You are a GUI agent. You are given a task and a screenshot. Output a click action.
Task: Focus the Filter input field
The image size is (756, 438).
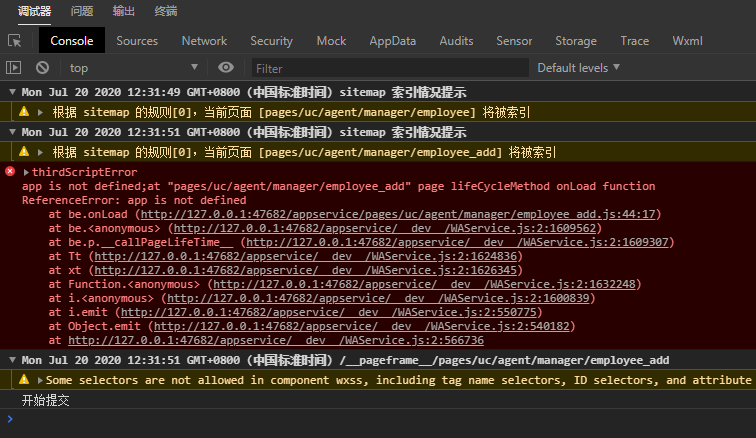pos(390,68)
